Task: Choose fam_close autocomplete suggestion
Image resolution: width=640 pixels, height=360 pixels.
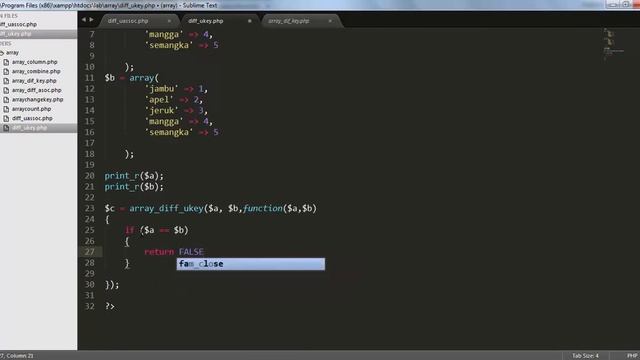Action: click(251, 264)
